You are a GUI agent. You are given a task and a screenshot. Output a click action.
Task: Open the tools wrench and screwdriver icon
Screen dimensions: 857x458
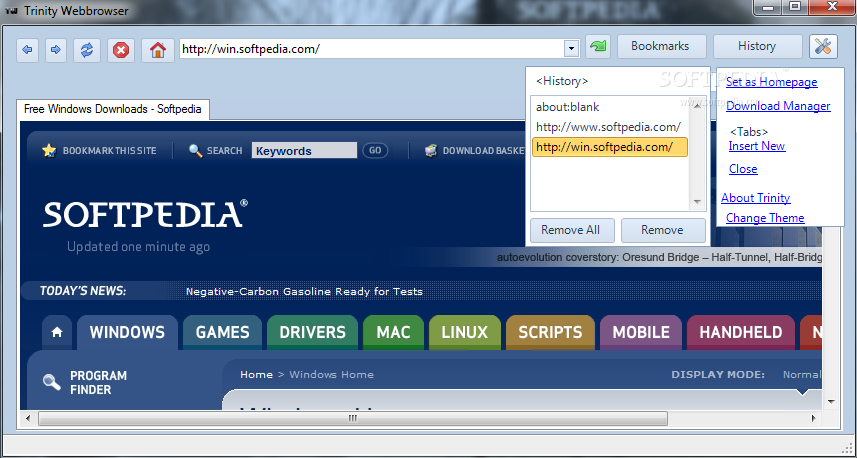coord(823,46)
